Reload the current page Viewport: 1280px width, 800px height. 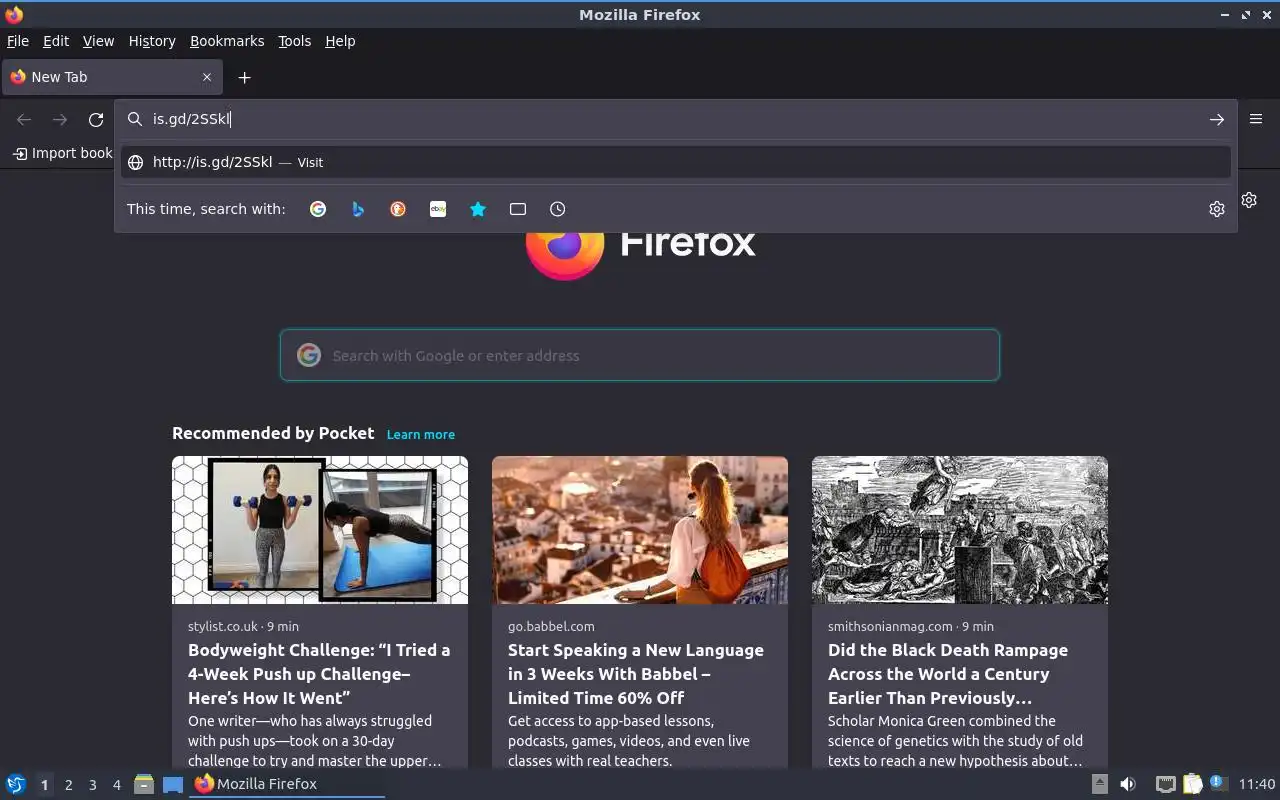point(96,119)
